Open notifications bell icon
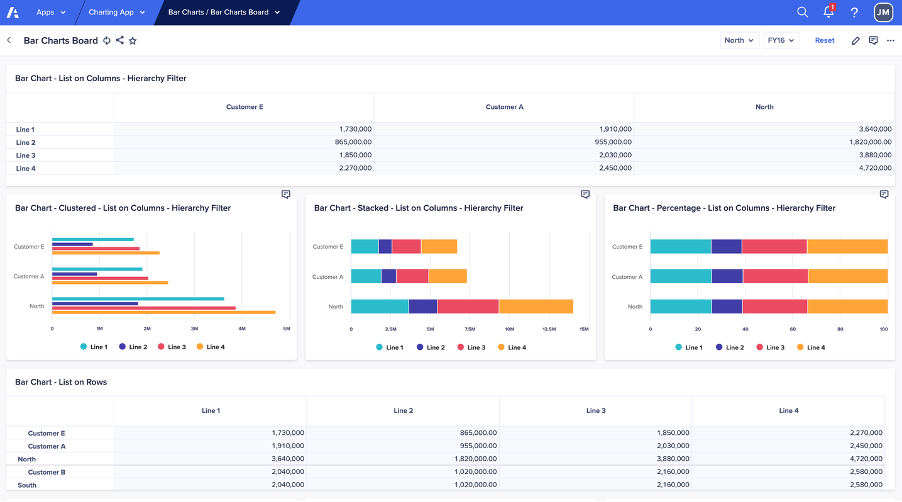This screenshot has width=902, height=502. pyautogui.click(x=828, y=12)
